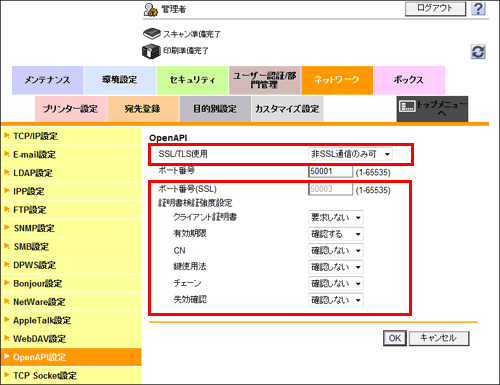Click the top menu icon button
This screenshot has height=385, width=500.
[432, 109]
